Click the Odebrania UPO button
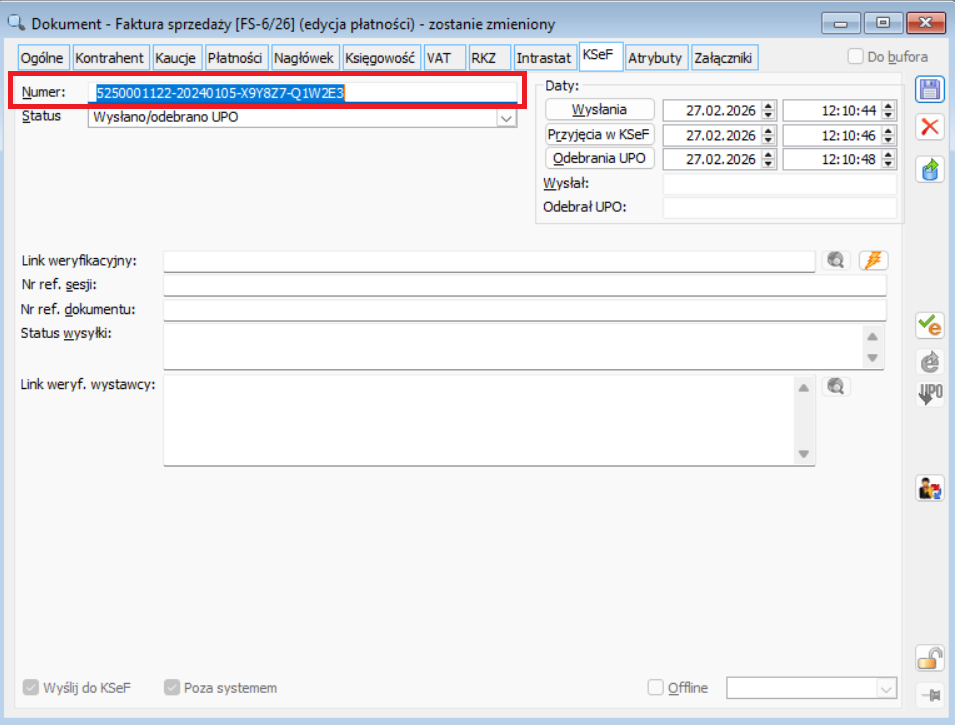This screenshot has height=725, width=955. point(599,158)
